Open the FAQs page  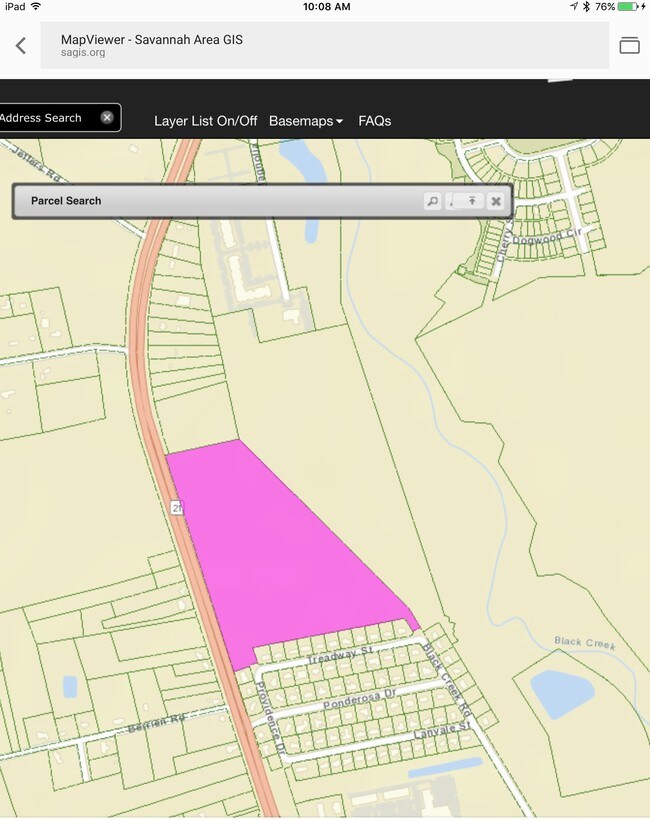point(375,121)
